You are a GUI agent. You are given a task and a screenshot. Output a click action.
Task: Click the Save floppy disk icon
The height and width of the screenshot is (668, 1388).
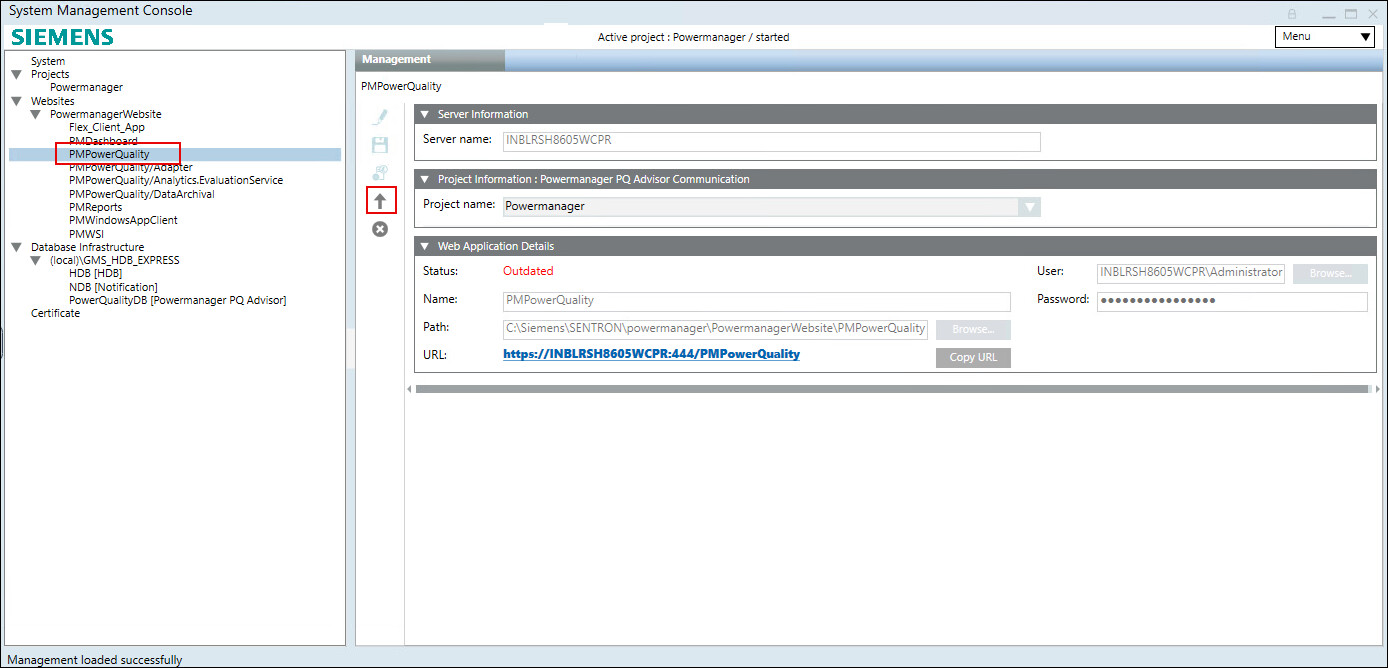[380, 145]
